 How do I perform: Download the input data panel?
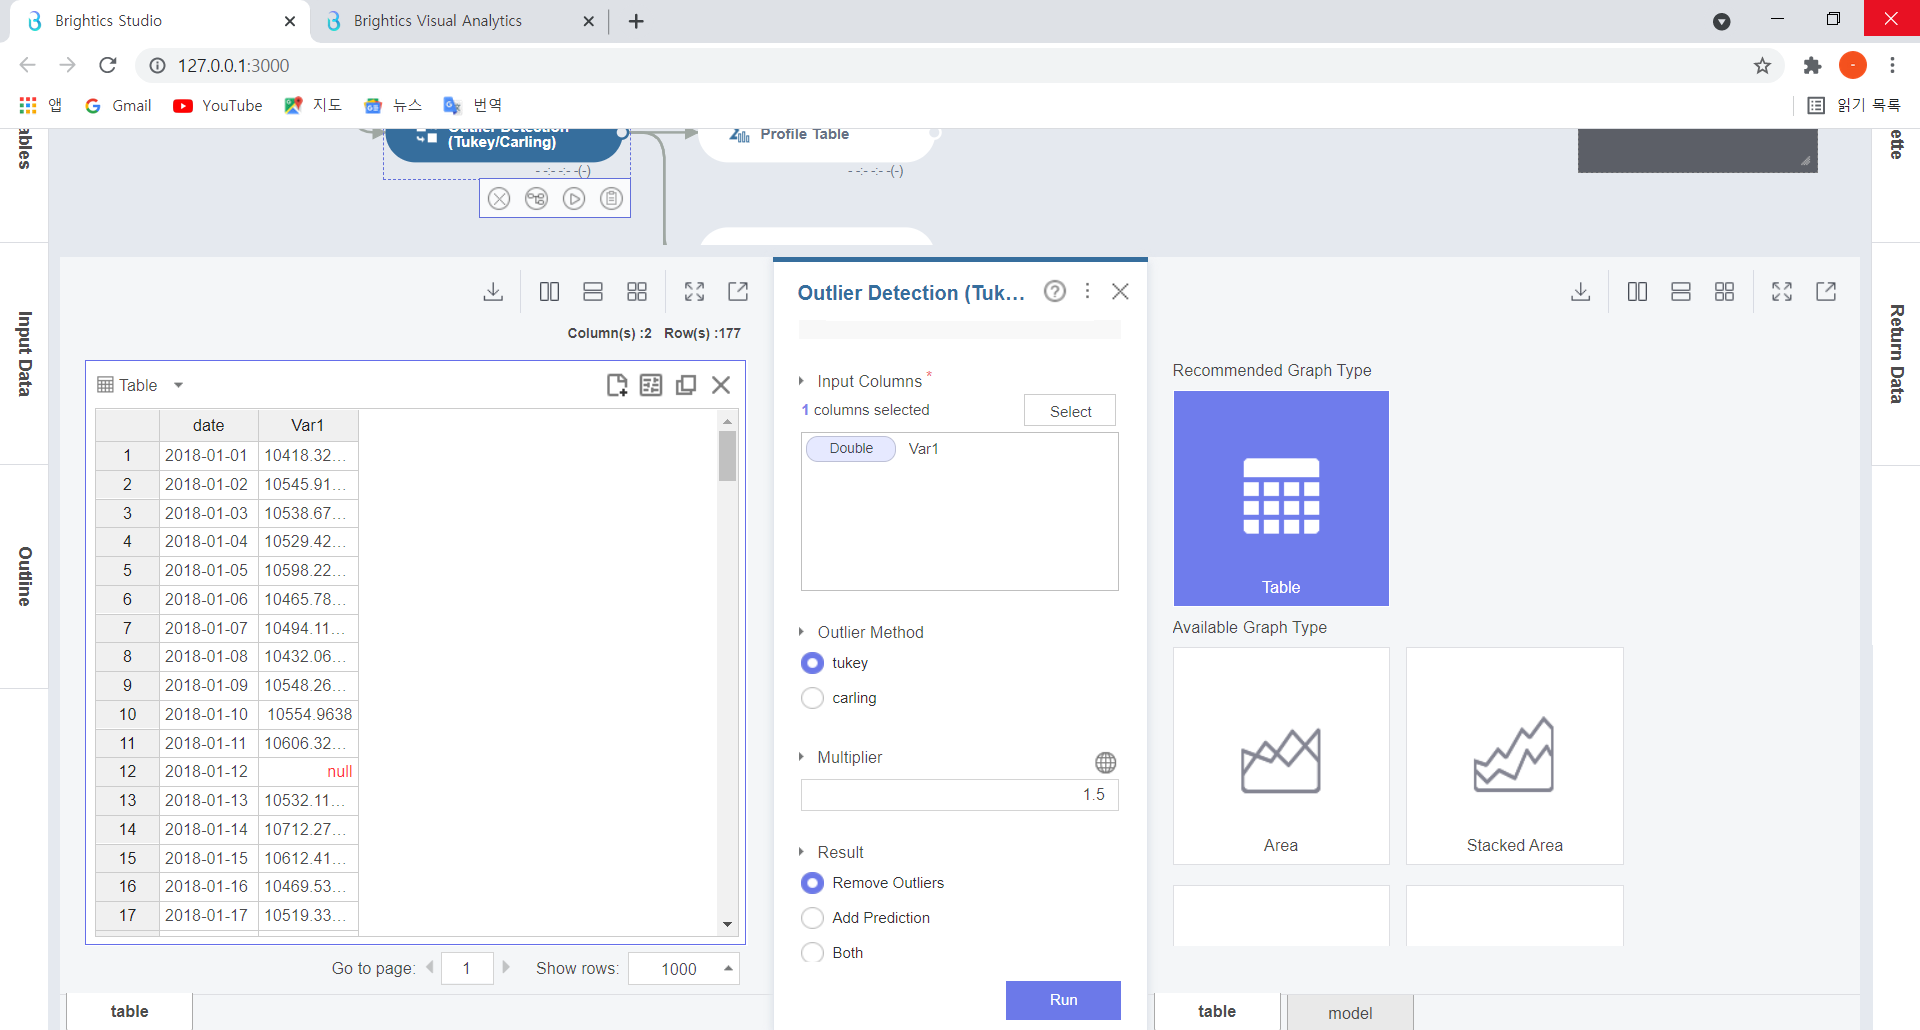pyautogui.click(x=493, y=292)
